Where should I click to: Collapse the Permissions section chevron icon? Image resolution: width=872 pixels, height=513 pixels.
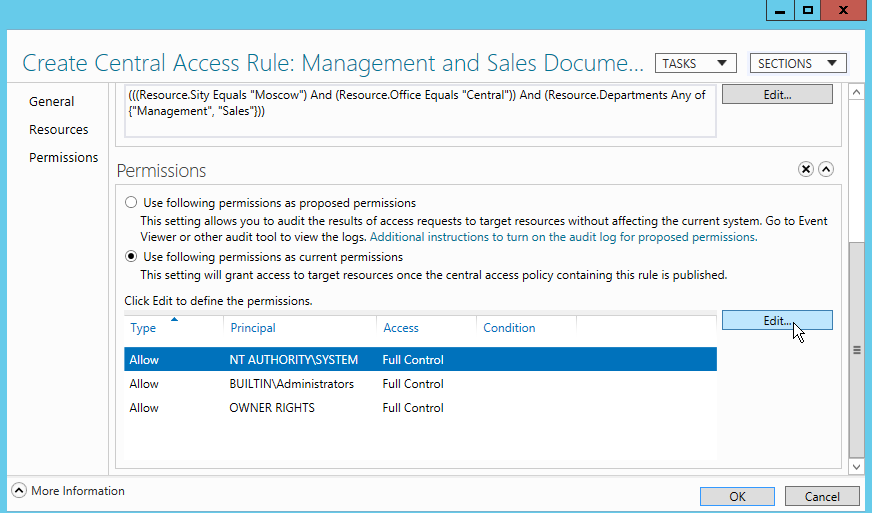[826, 169]
